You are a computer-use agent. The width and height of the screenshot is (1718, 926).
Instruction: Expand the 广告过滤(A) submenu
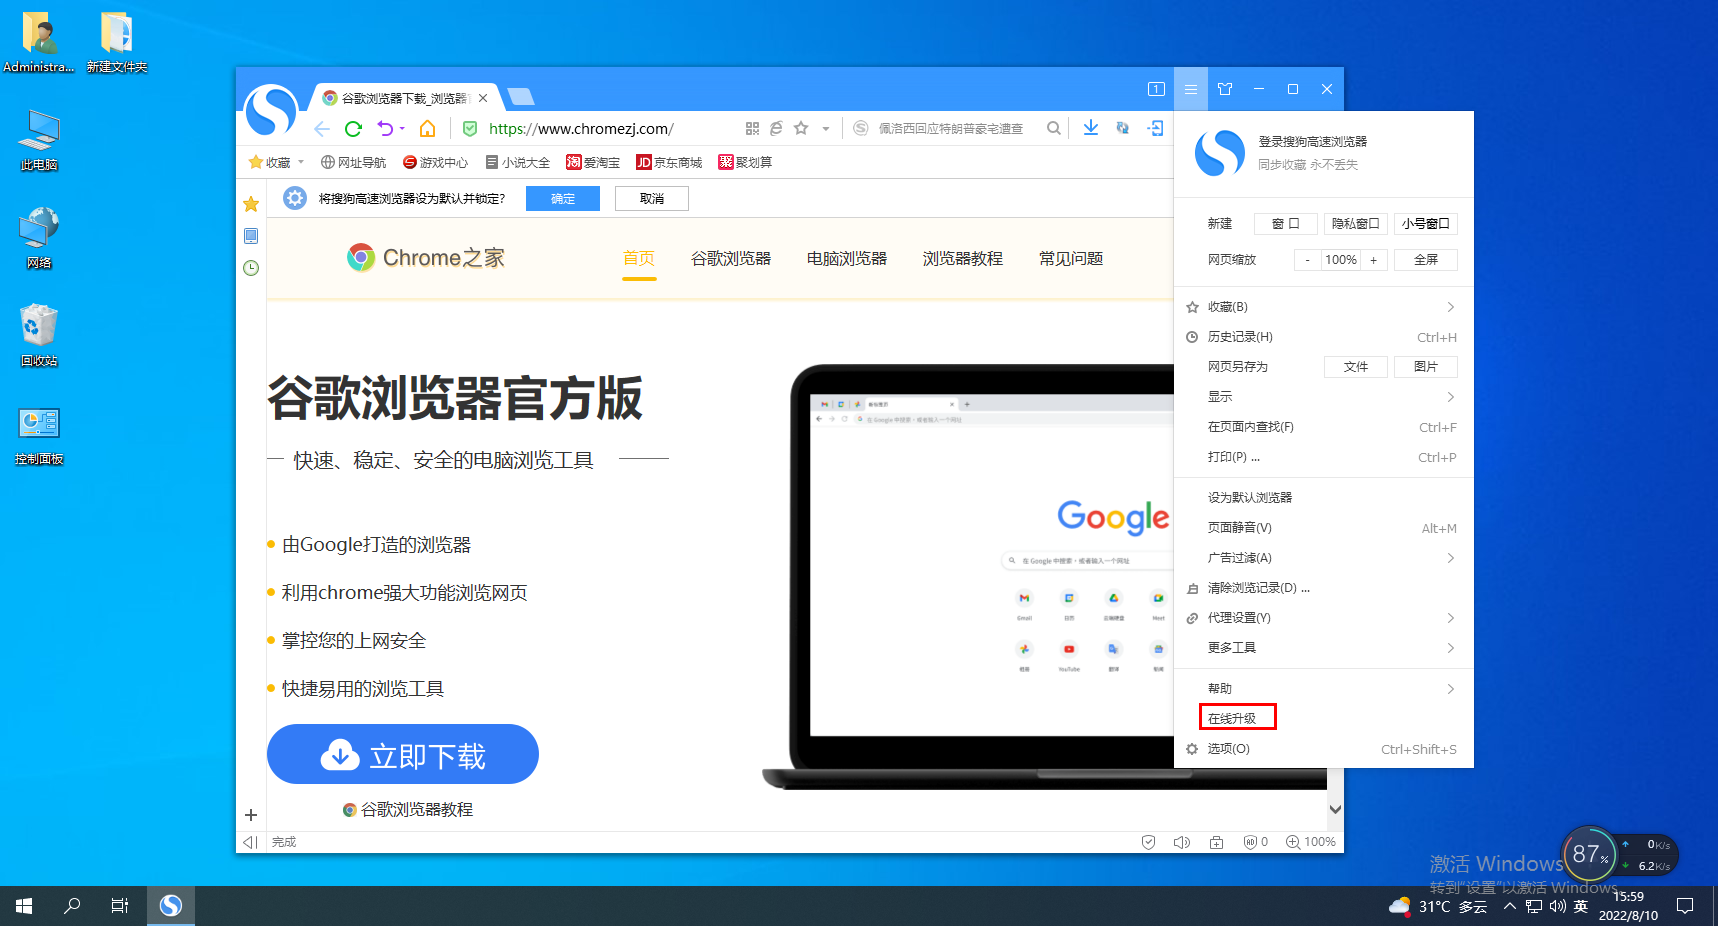1324,558
